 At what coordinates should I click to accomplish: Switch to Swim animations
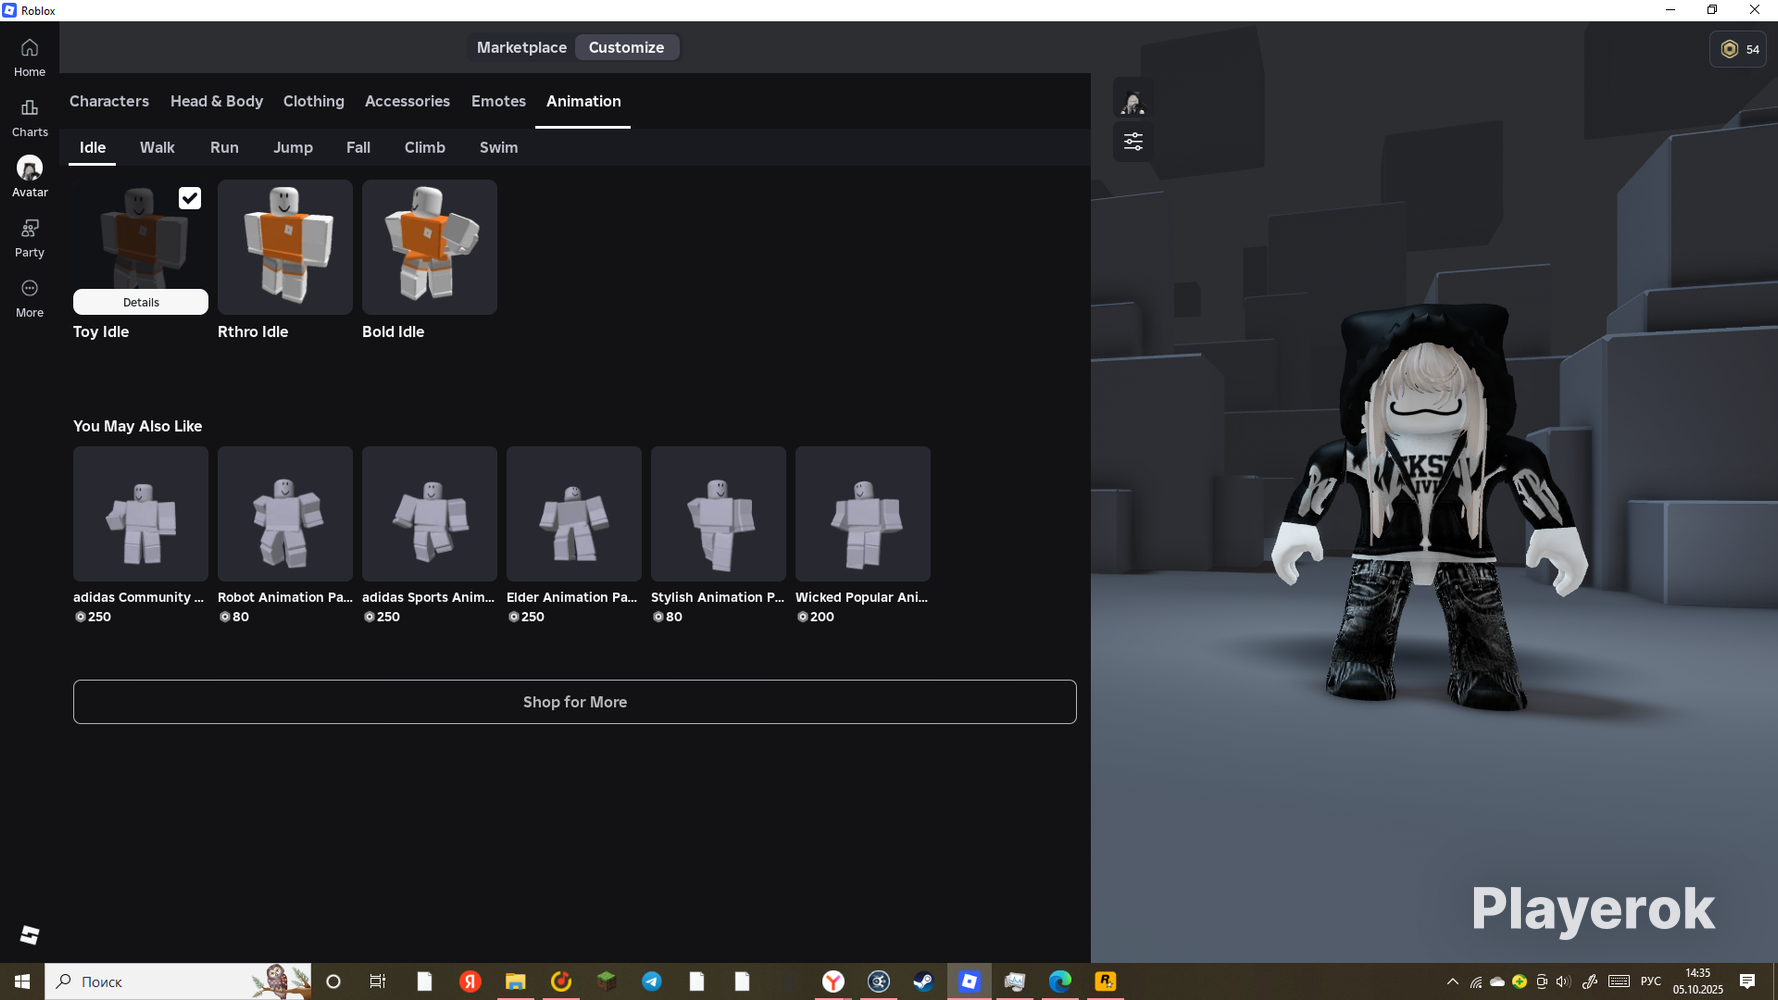coord(498,147)
